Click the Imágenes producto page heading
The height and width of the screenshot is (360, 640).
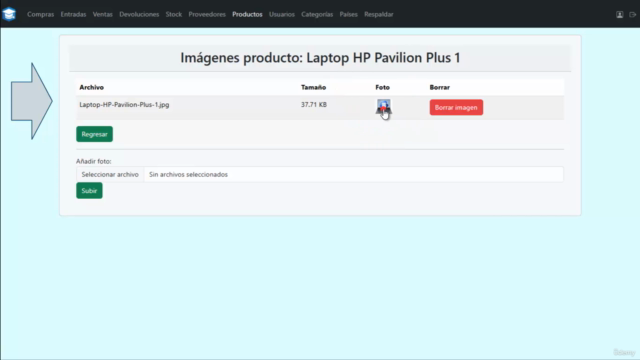(x=320, y=58)
